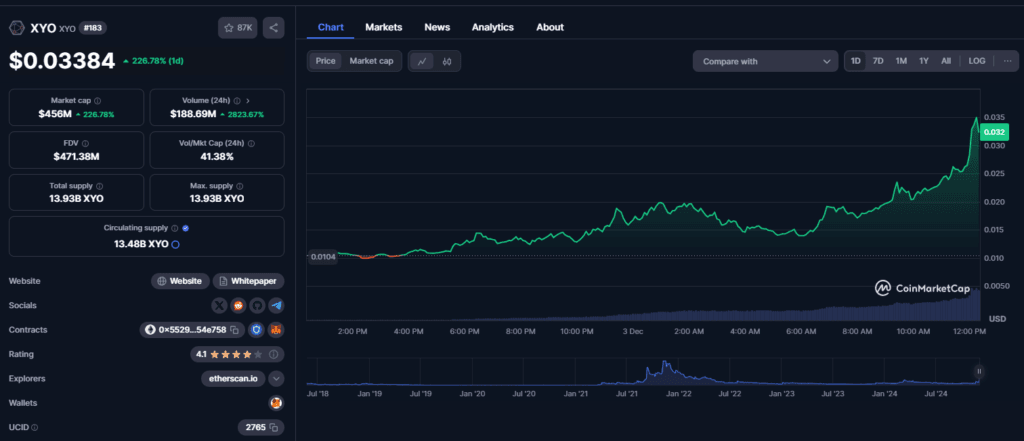Add XYO to watchlist via star button
Image resolution: width=1024 pixels, height=441 pixels.
point(238,28)
